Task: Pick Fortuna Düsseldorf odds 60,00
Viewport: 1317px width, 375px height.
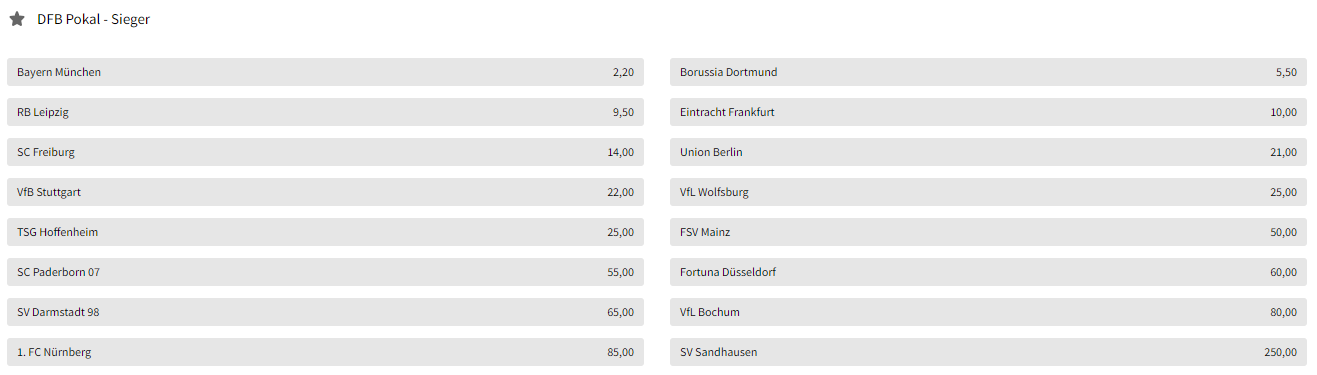Action: pos(988,272)
